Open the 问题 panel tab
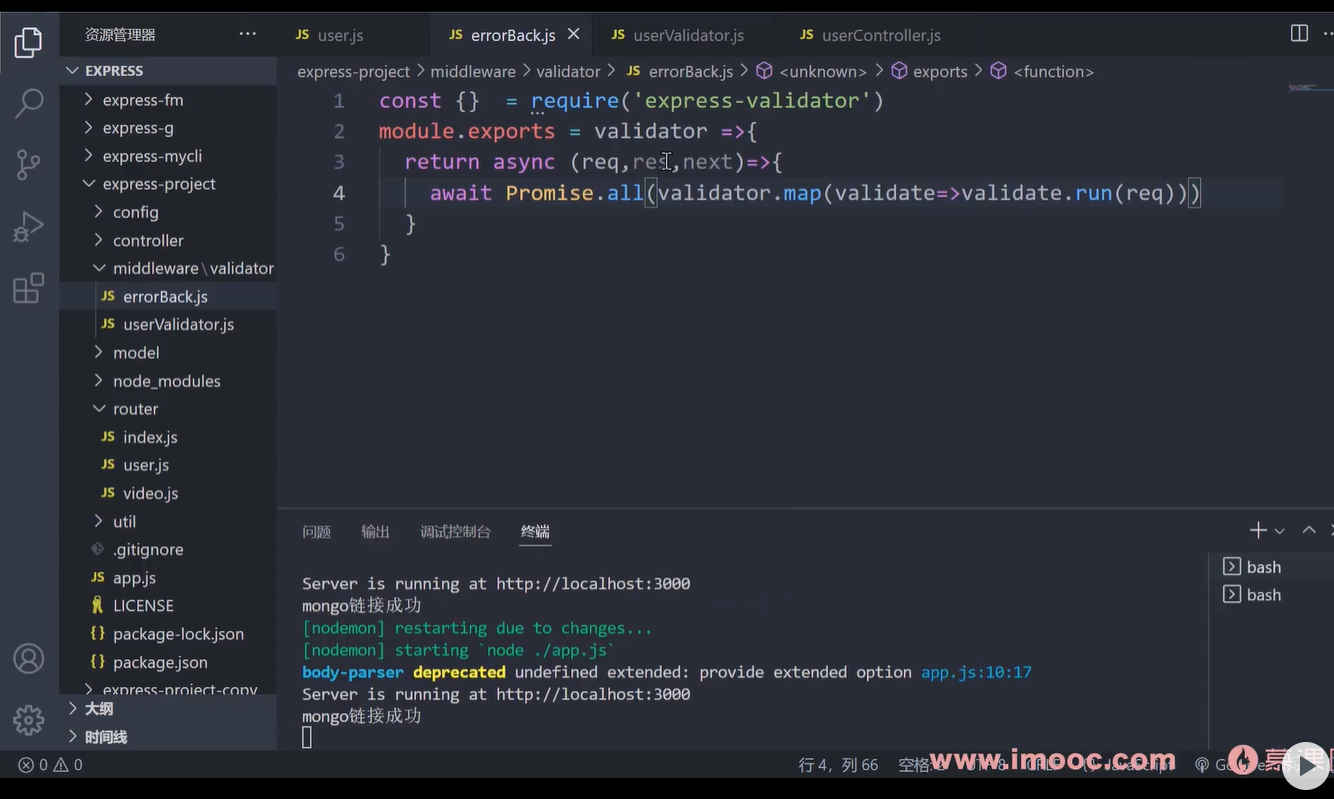 (x=317, y=532)
